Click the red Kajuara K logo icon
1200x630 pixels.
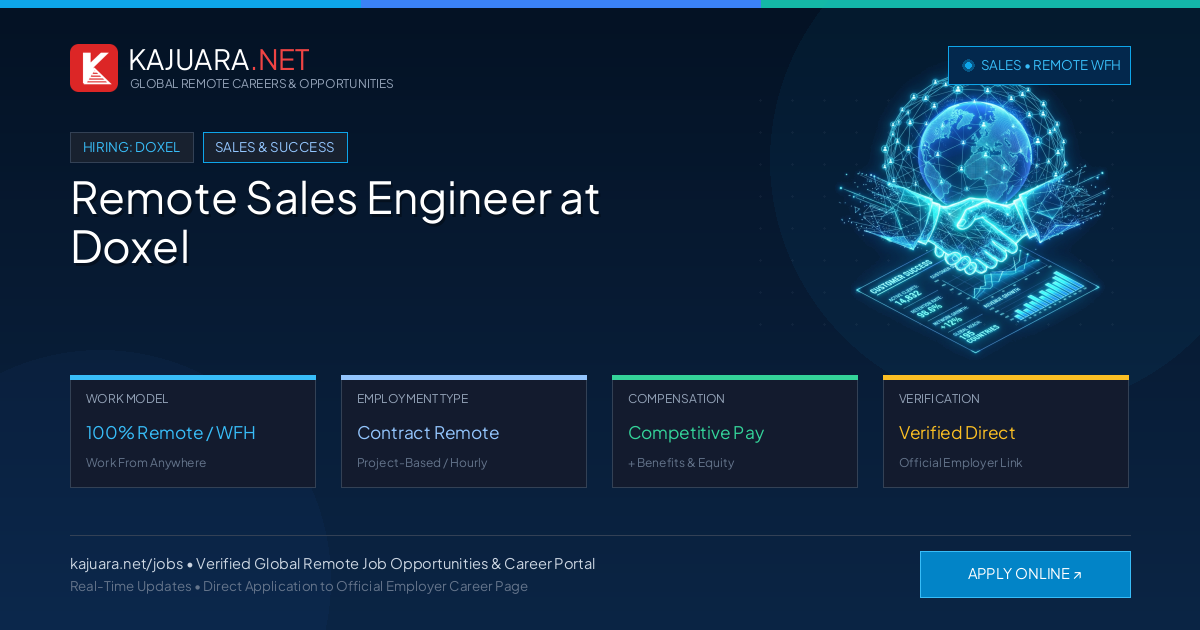point(94,68)
